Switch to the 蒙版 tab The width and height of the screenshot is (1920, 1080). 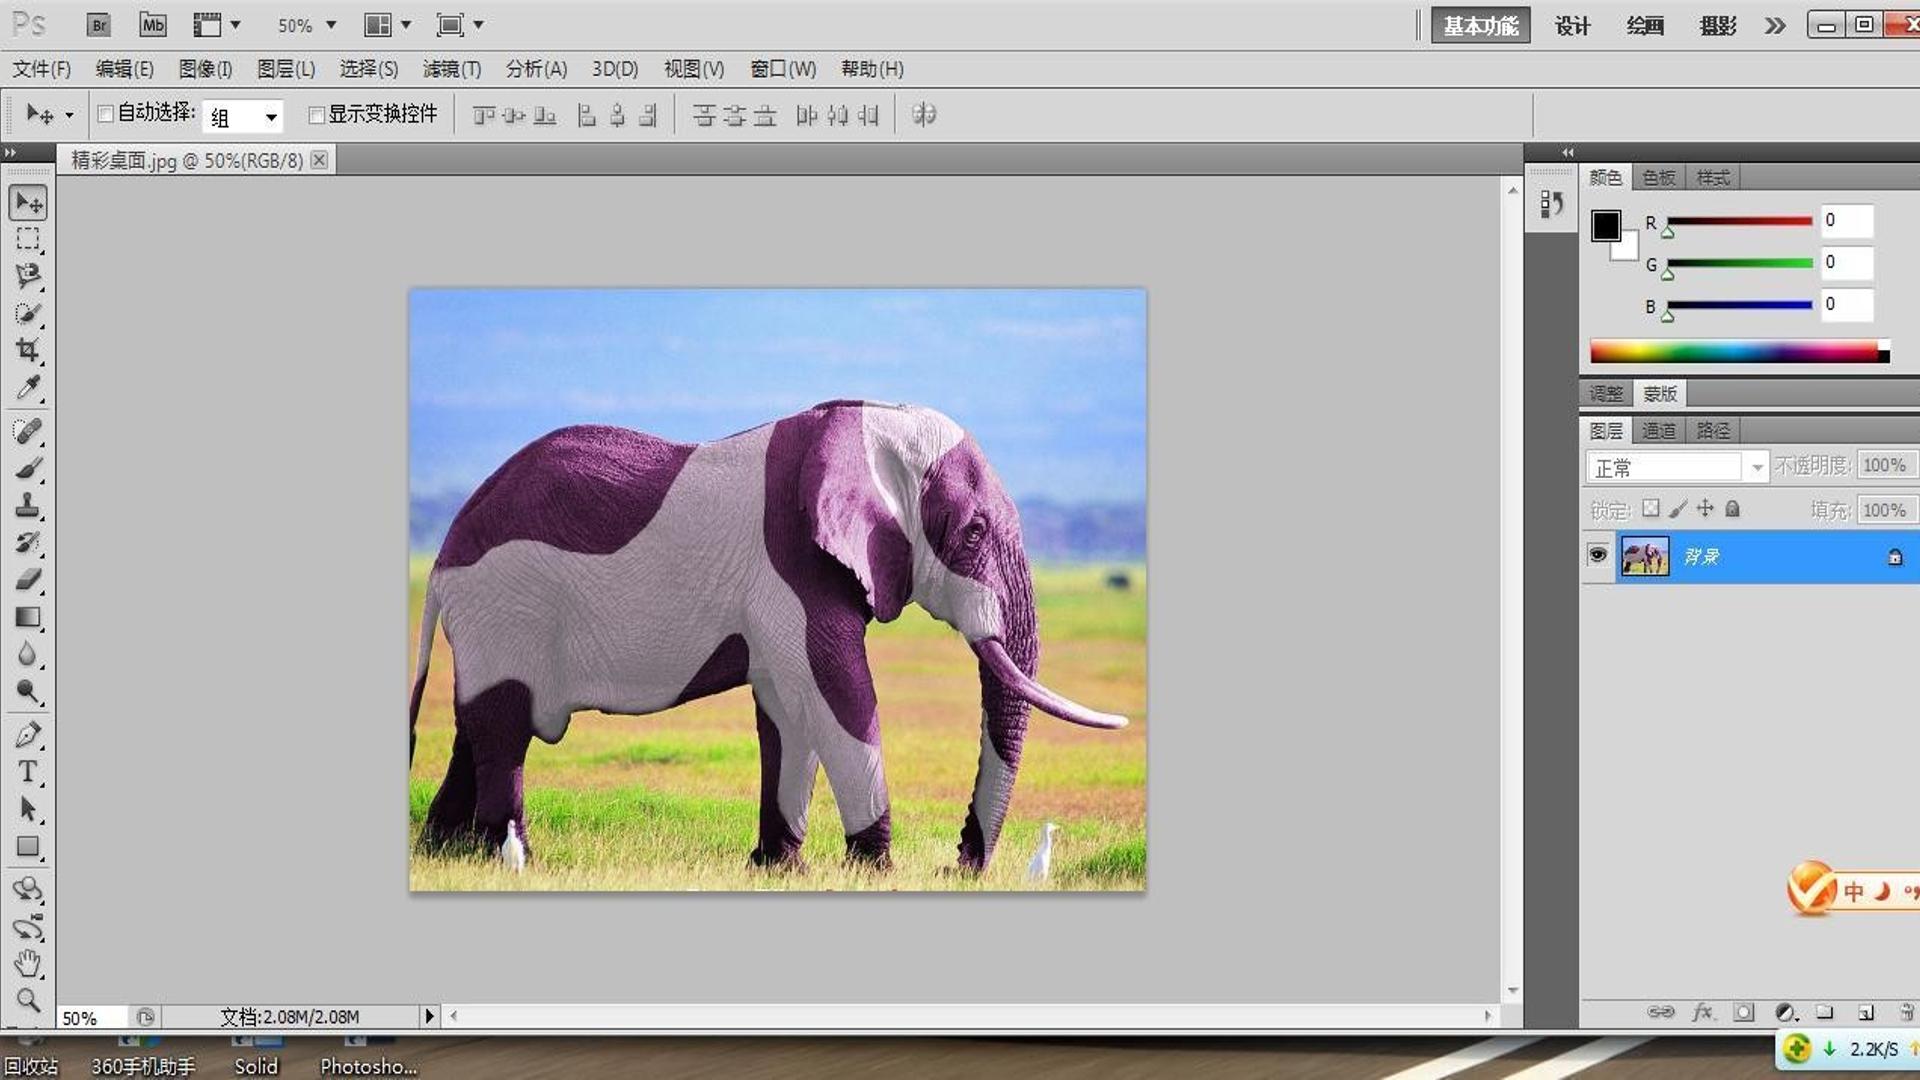coord(1660,393)
